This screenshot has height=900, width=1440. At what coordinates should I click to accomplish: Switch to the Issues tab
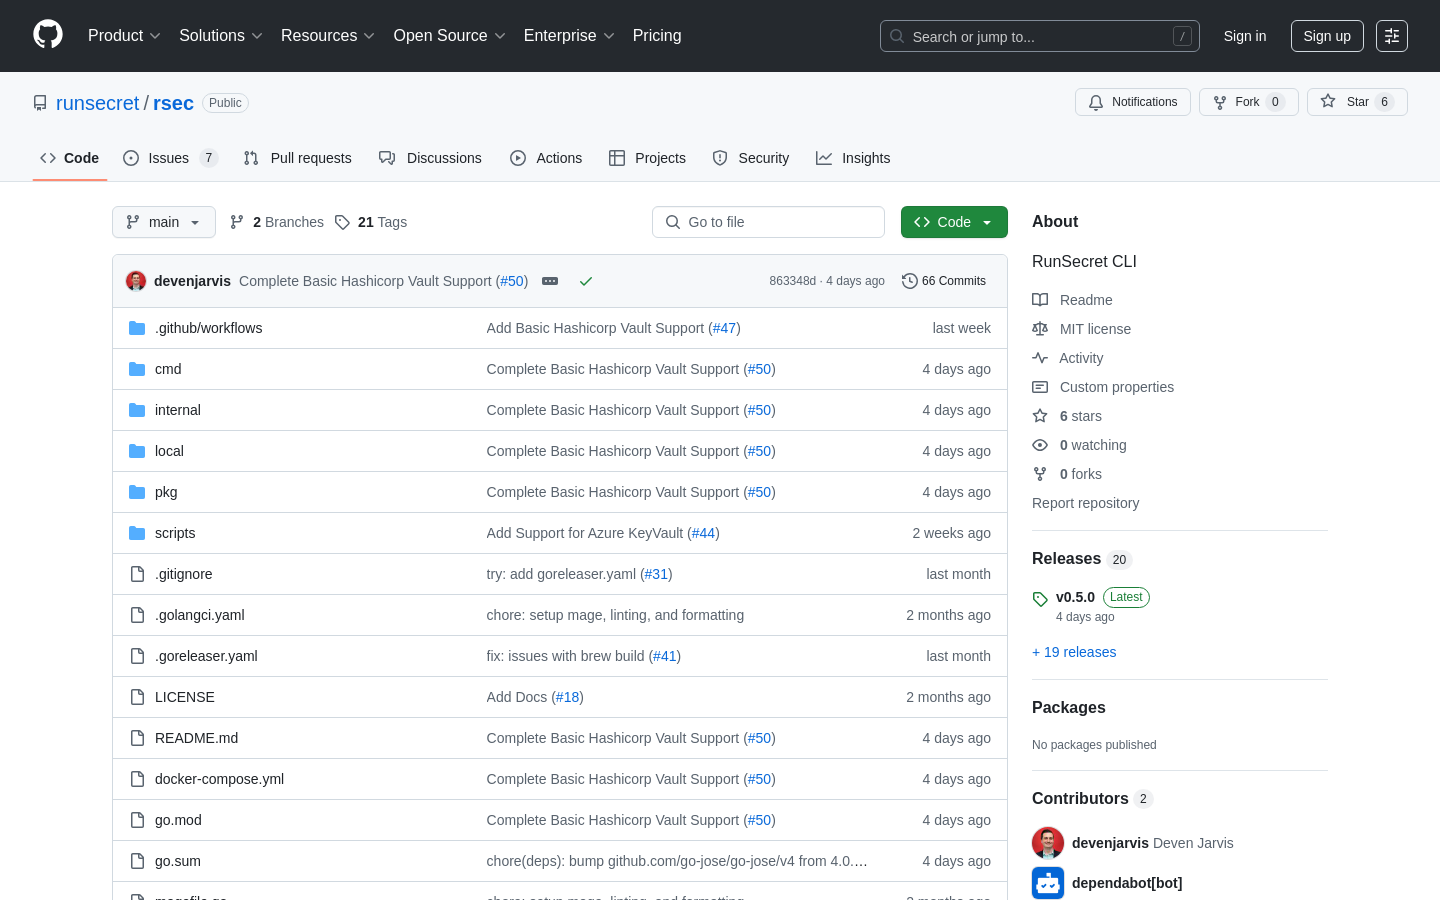click(170, 158)
